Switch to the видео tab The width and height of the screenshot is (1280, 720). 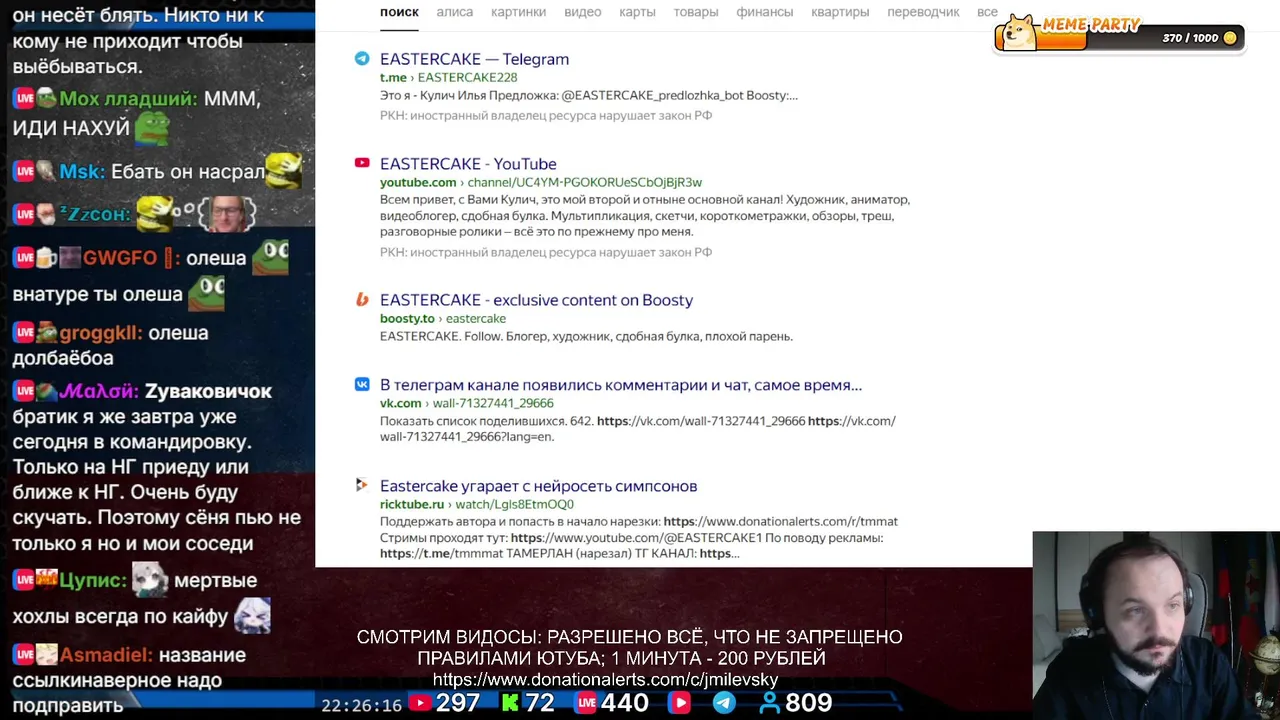582,12
